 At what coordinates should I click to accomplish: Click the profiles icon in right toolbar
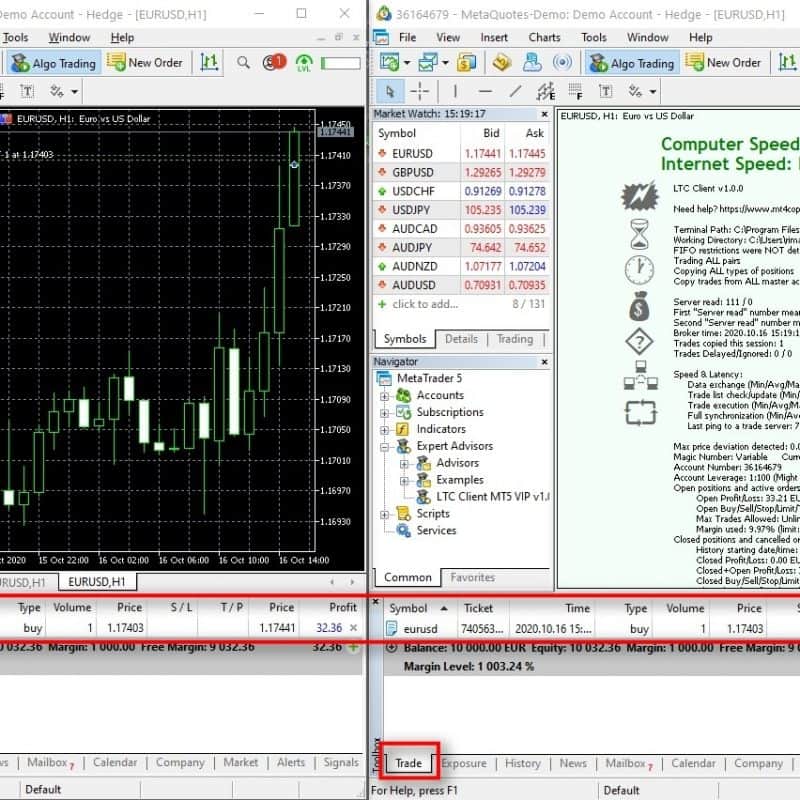click(428, 63)
